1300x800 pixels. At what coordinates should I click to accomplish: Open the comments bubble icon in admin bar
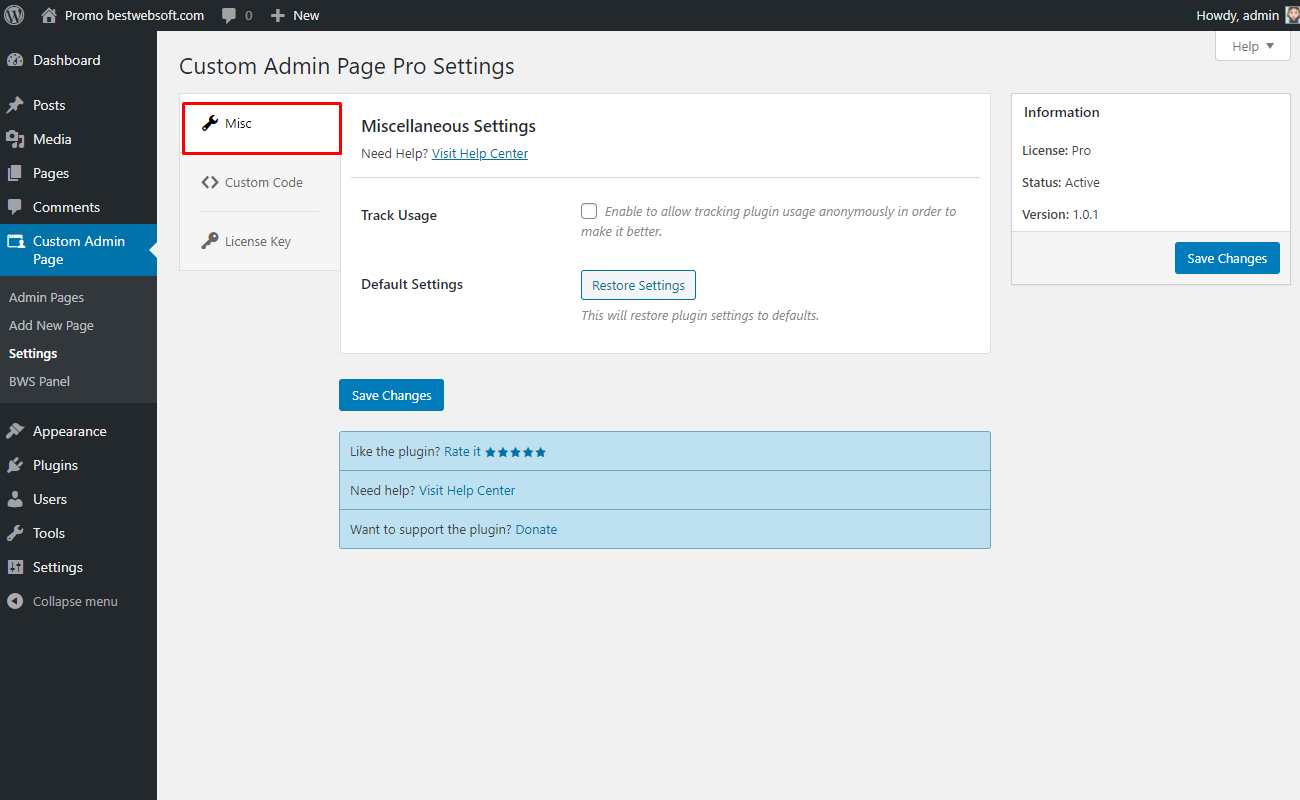coord(229,16)
